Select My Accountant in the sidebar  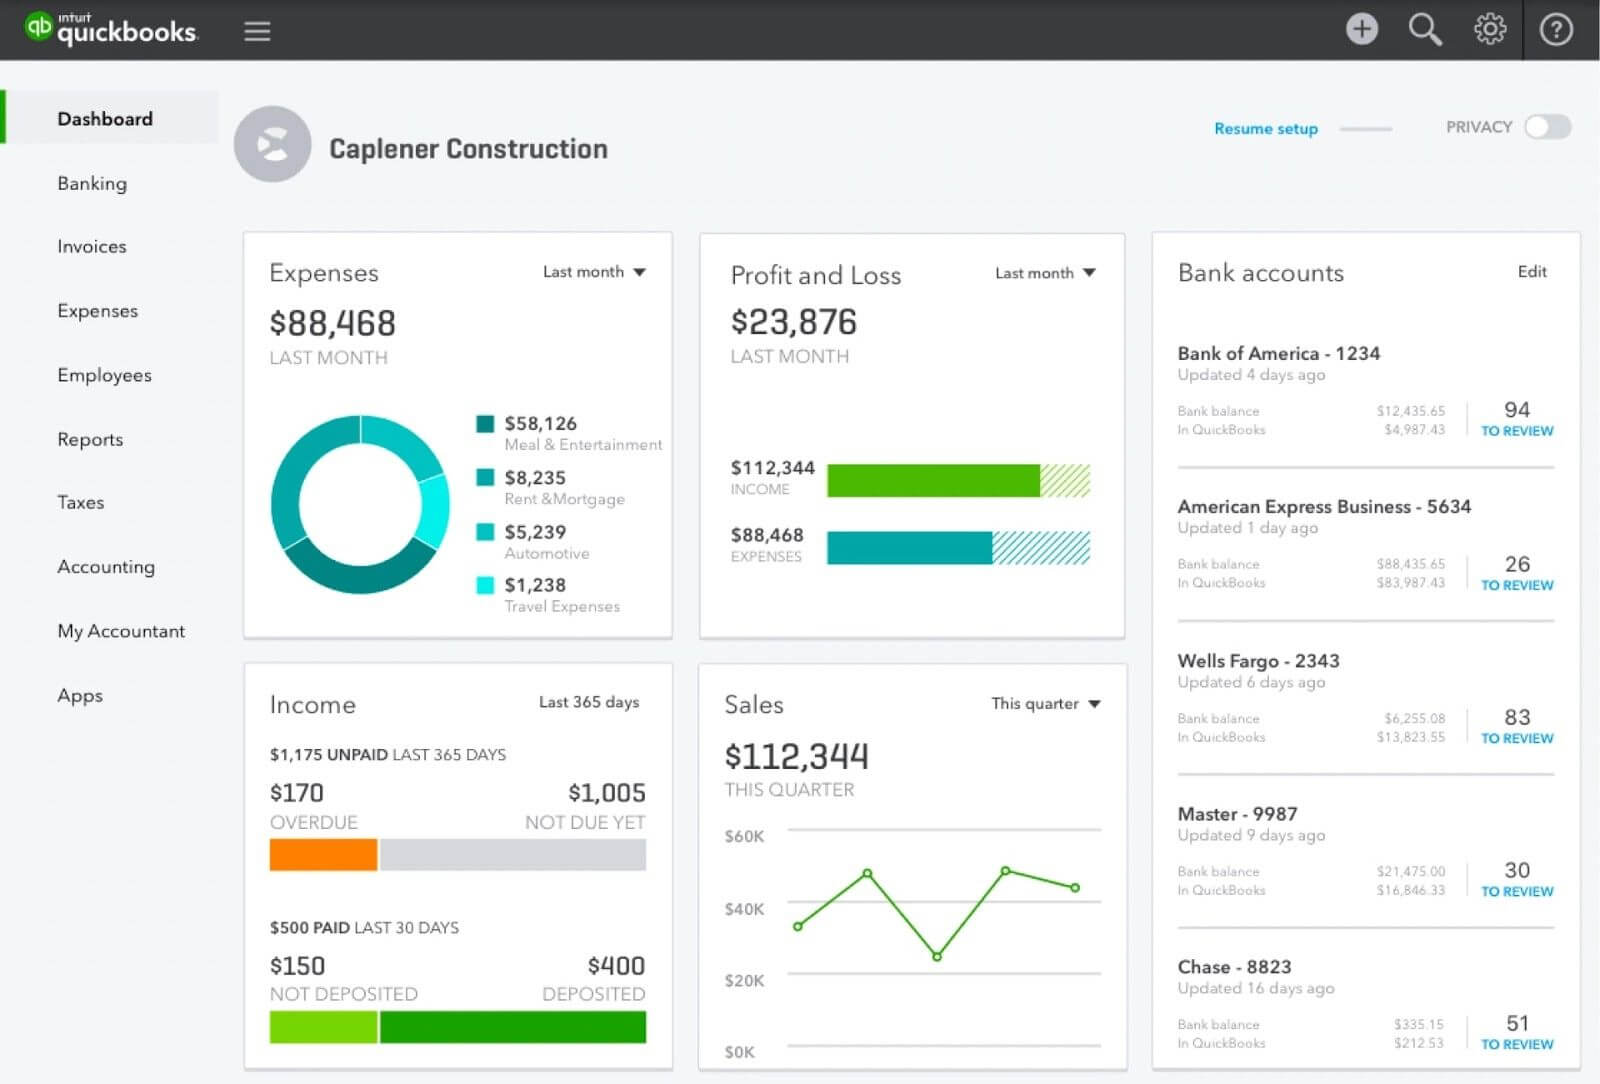[121, 631]
